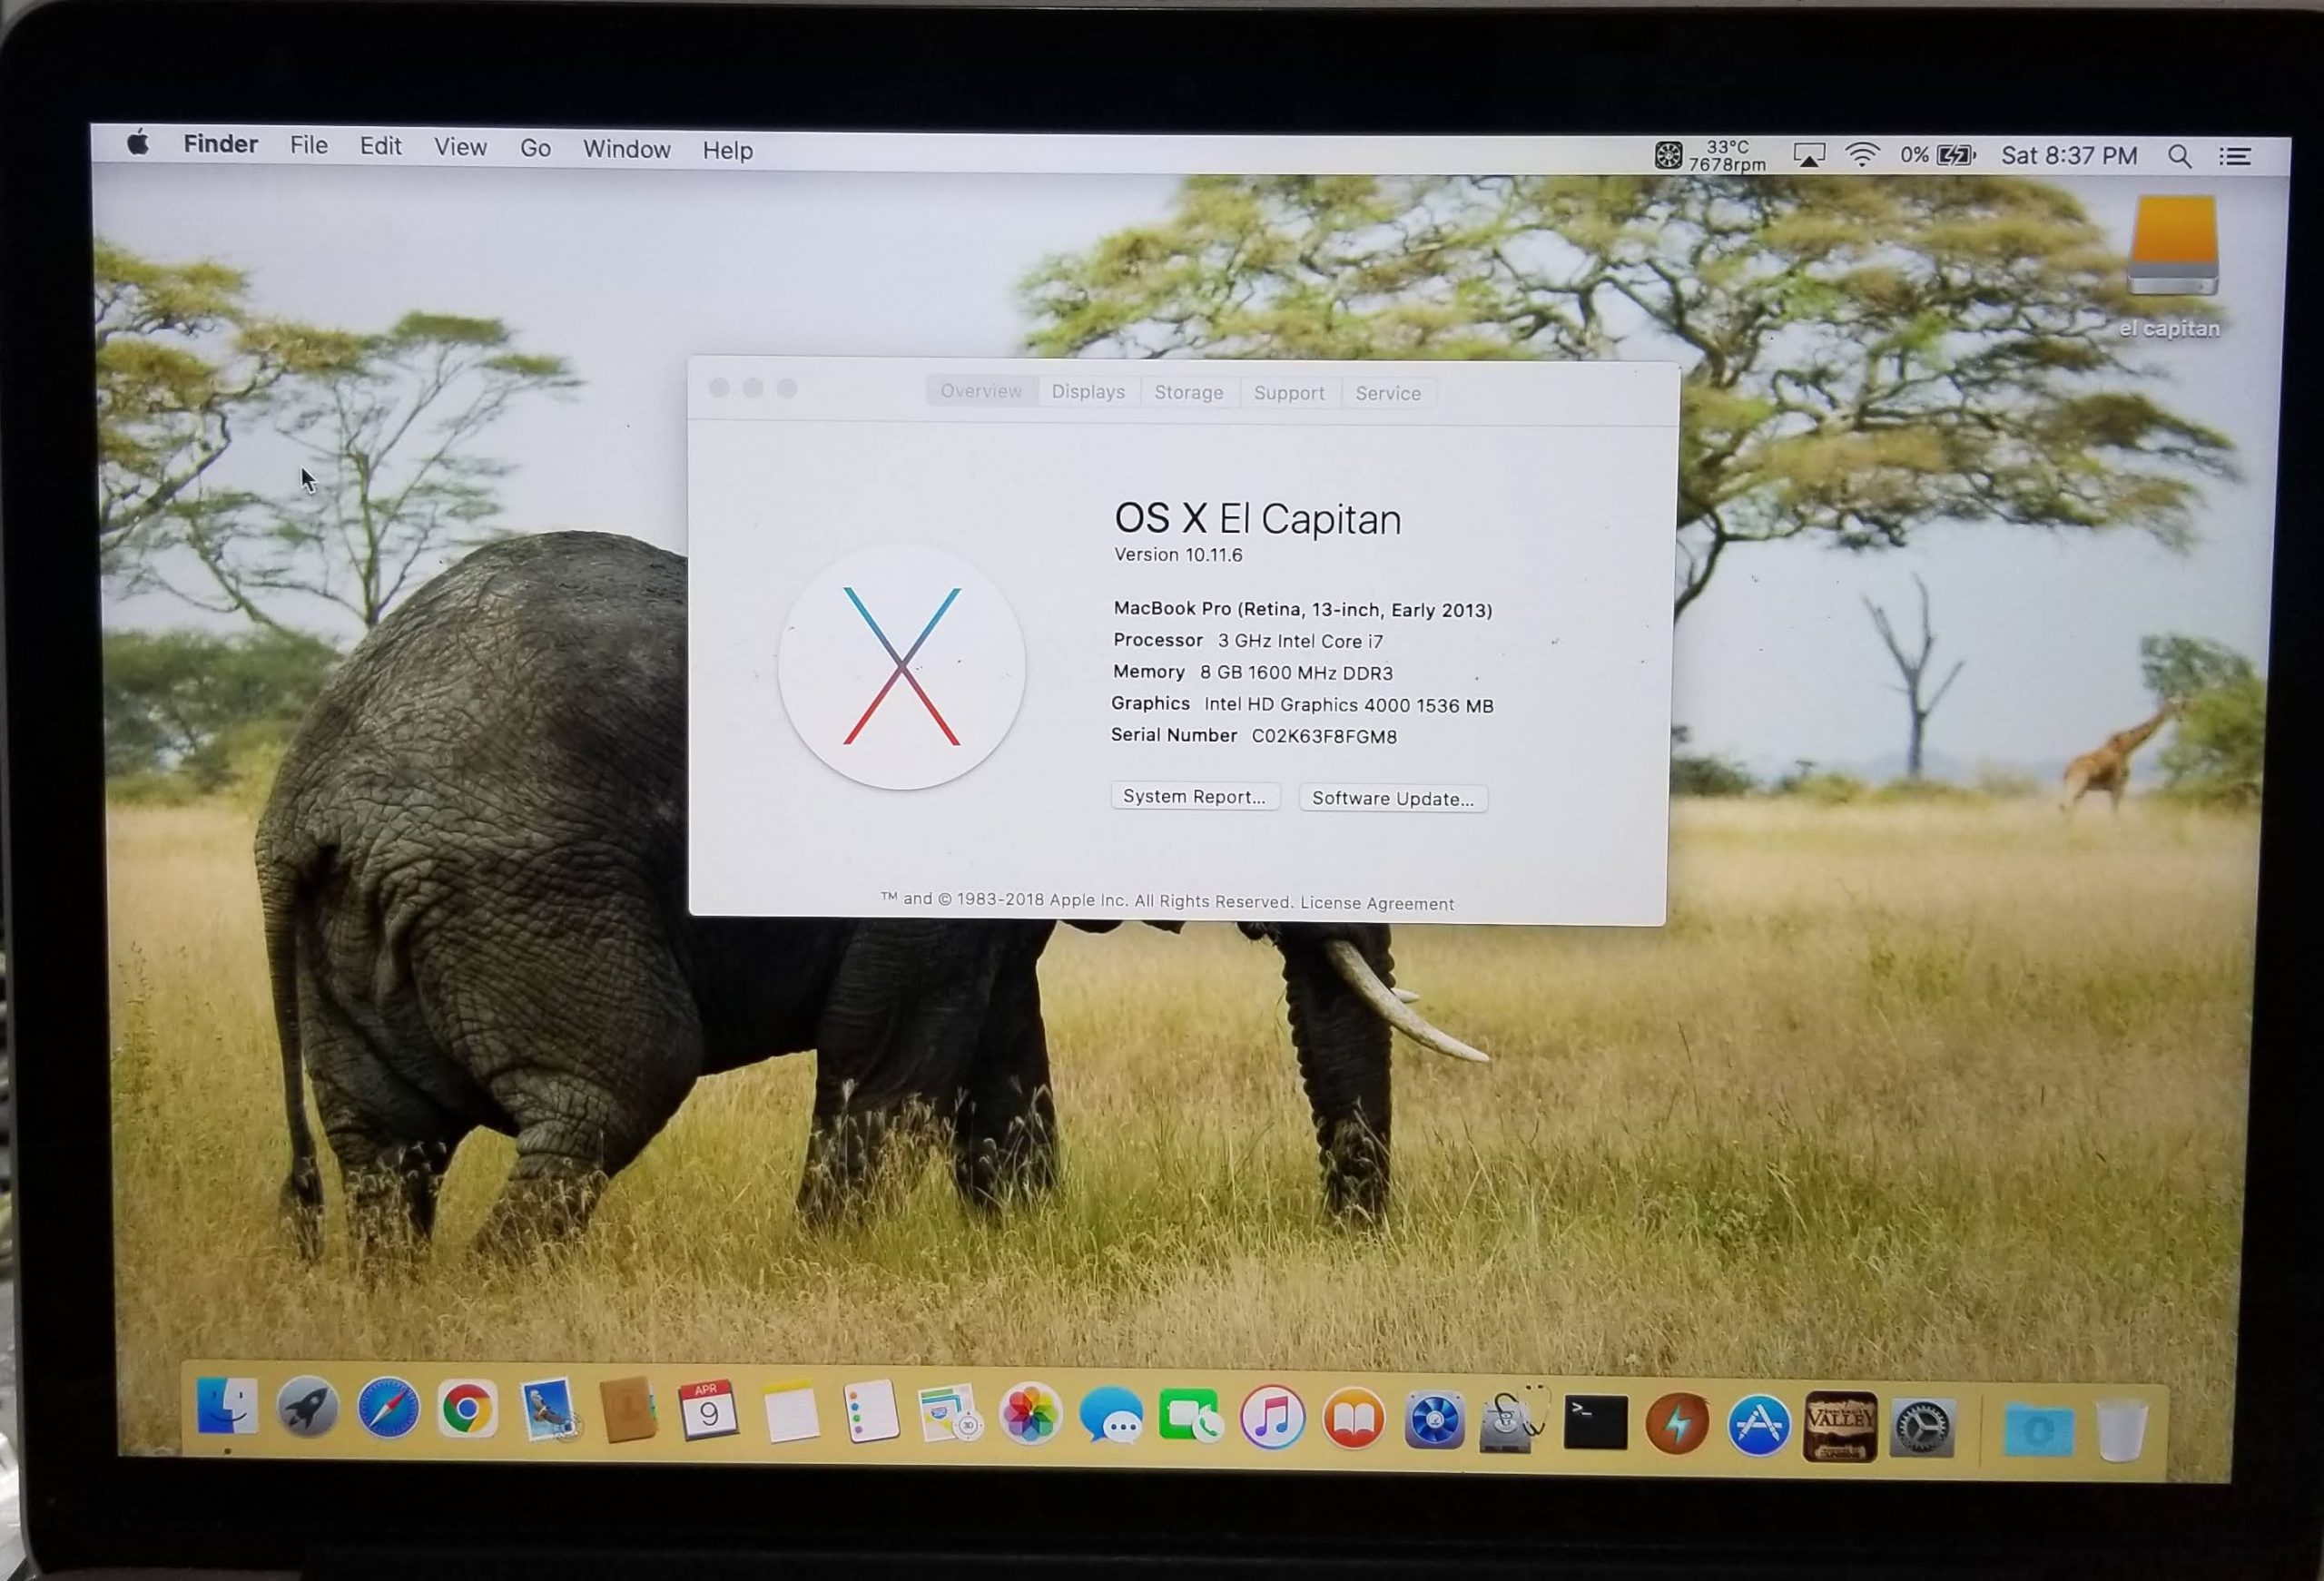This screenshot has height=1581, width=2324.
Task: Open the AirPlay display menu
Action: pyautogui.click(x=1809, y=155)
